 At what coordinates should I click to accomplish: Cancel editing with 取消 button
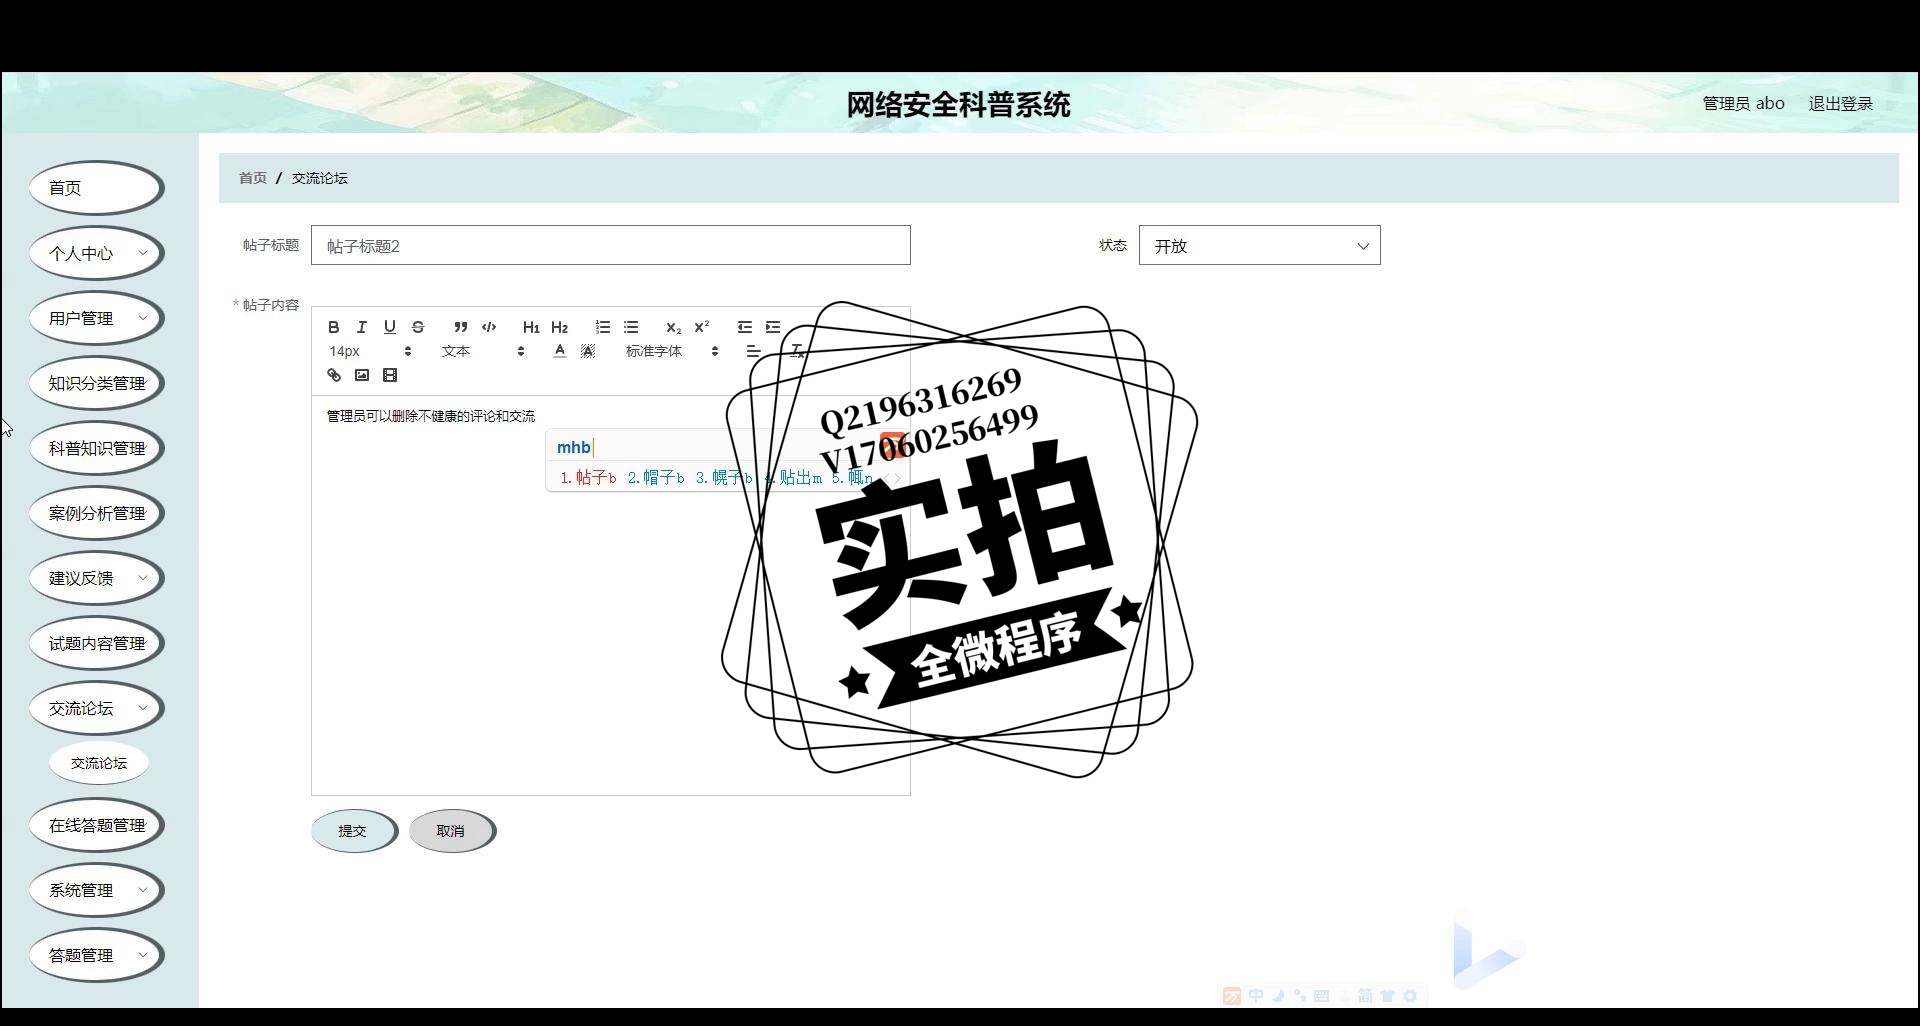click(452, 831)
